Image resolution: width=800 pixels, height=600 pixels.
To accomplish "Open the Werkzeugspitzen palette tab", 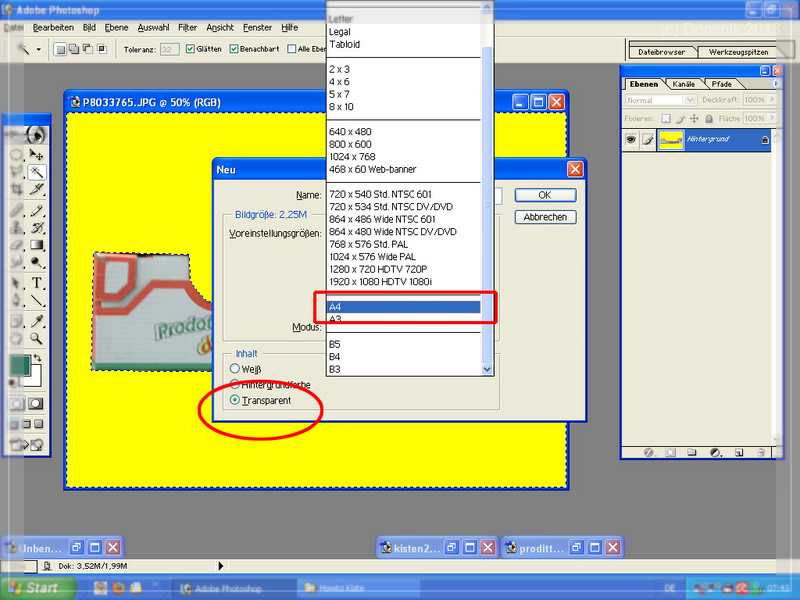I will (738, 52).
